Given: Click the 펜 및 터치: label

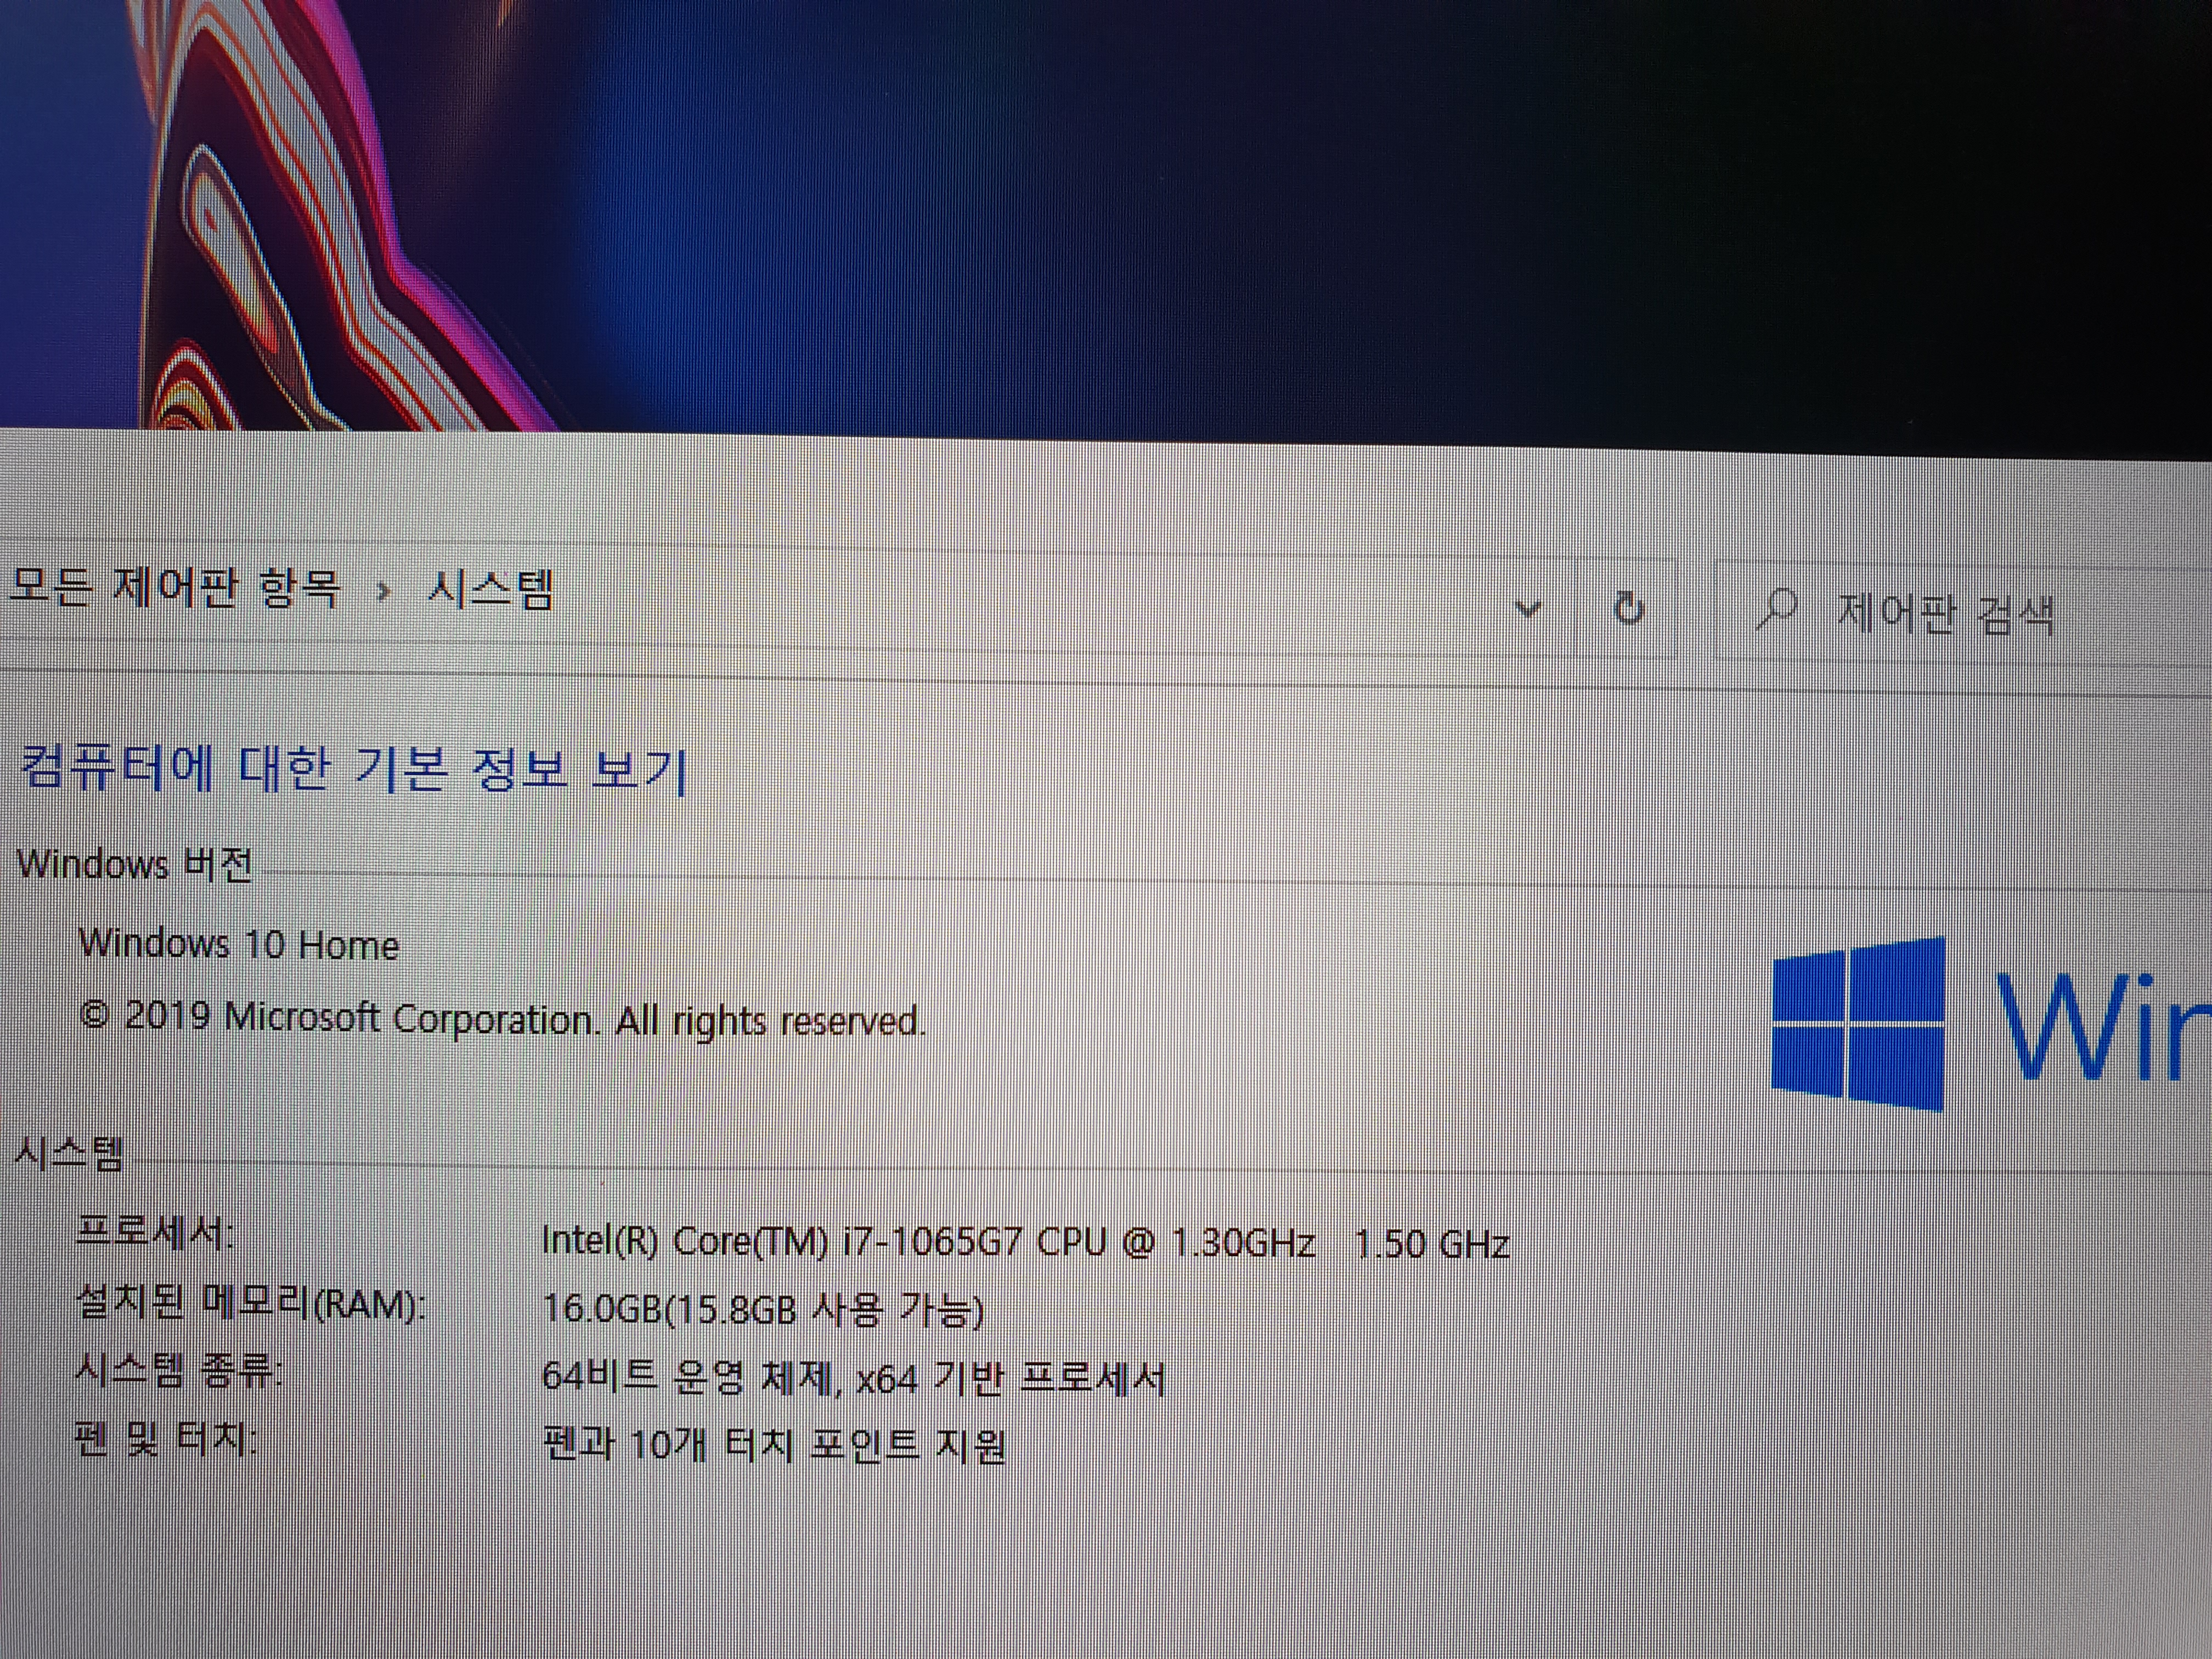Looking at the screenshot, I should pyautogui.click(x=166, y=1439).
